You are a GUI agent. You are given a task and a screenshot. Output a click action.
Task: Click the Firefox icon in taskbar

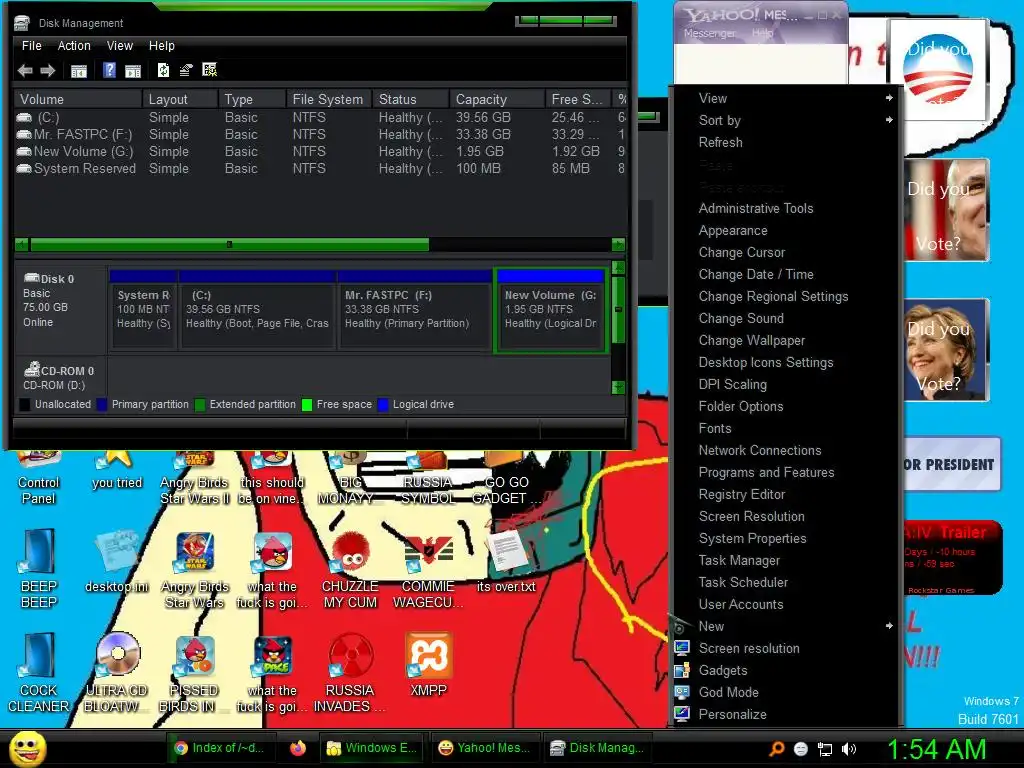pyautogui.click(x=298, y=748)
